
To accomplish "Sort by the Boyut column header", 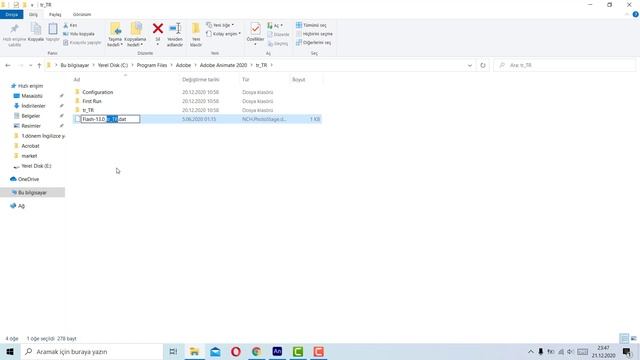I will pyautogui.click(x=299, y=80).
